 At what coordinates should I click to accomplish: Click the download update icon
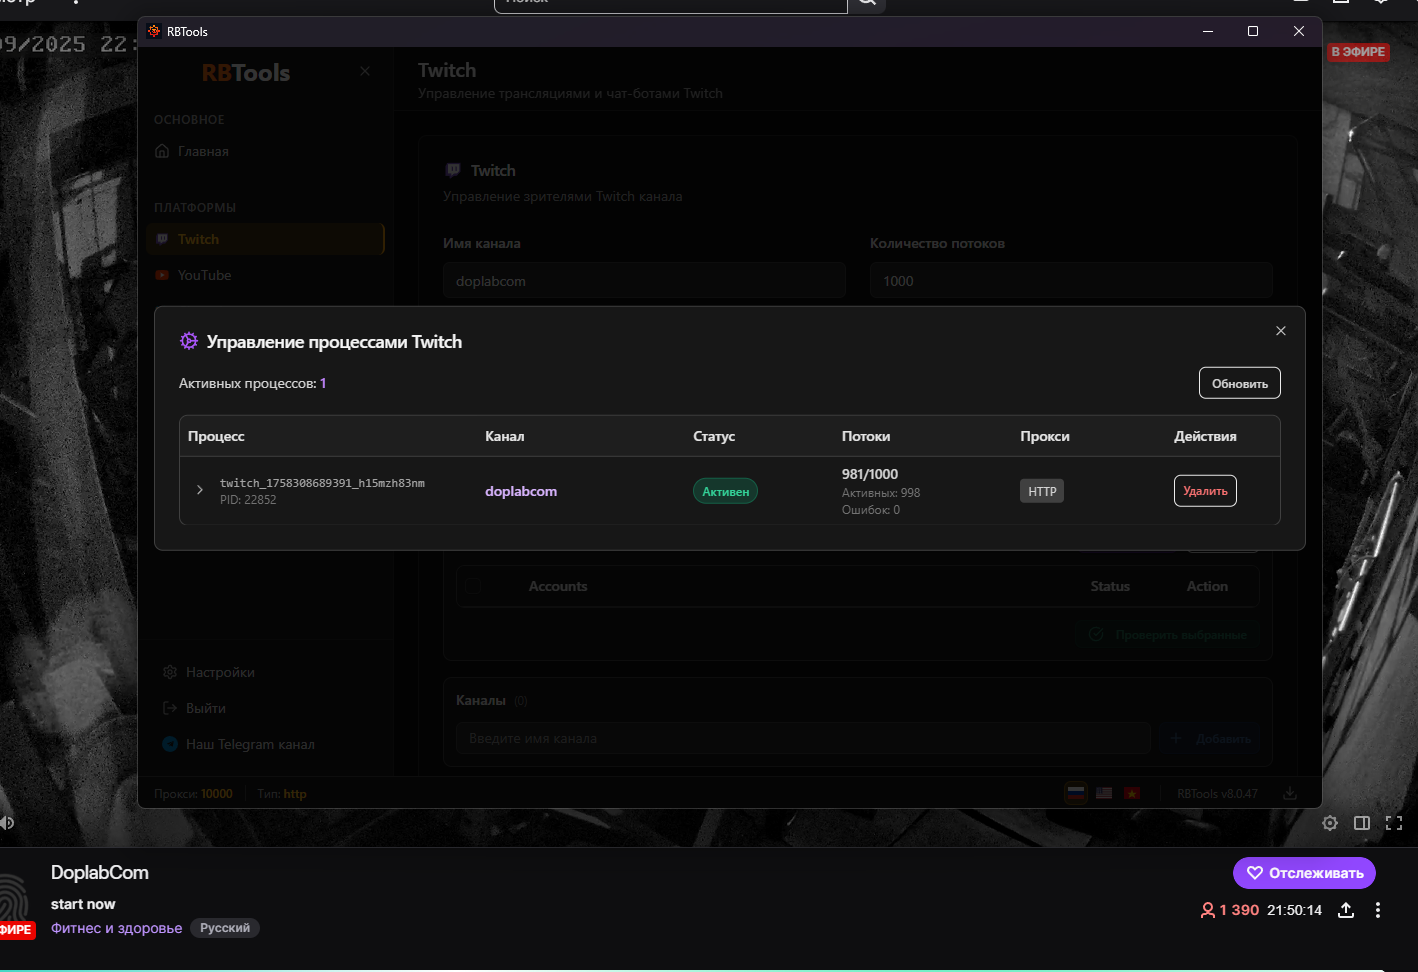point(1290,793)
